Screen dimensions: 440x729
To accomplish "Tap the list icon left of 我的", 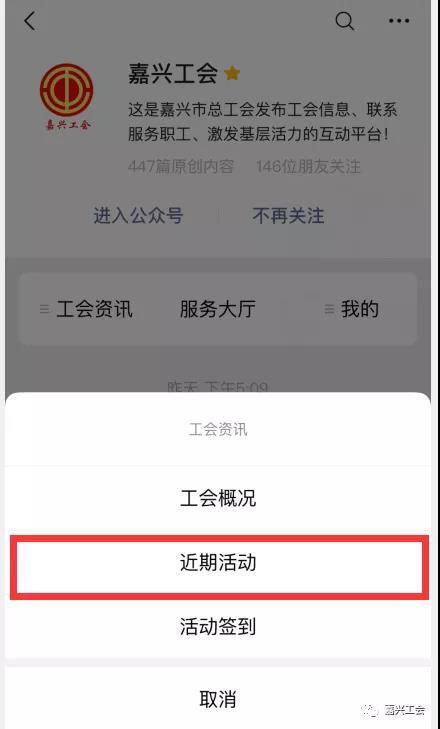I will pos(329,309).
